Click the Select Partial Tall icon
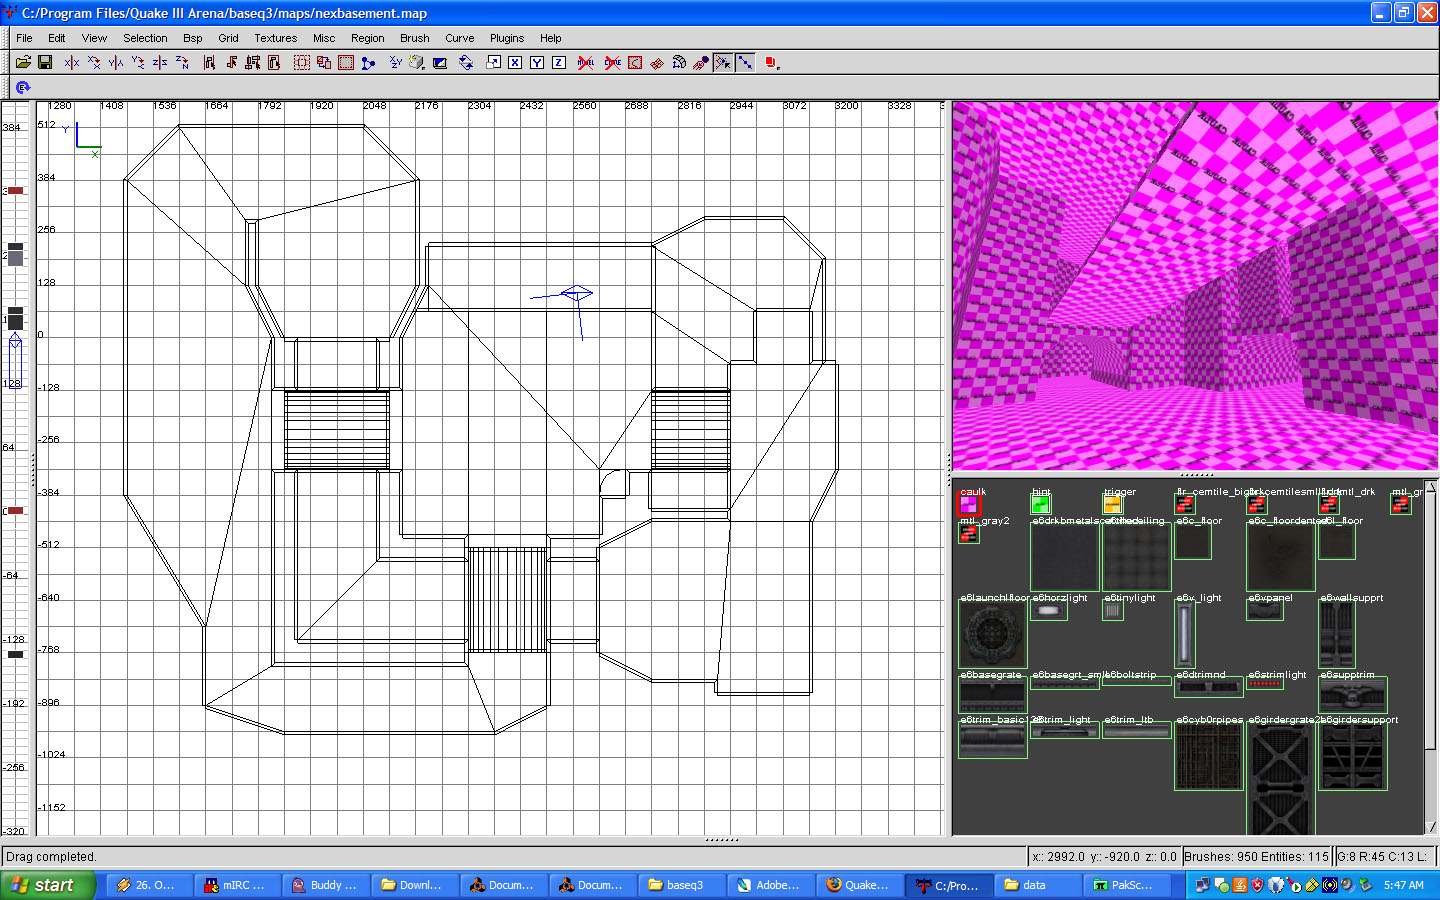 253,62
